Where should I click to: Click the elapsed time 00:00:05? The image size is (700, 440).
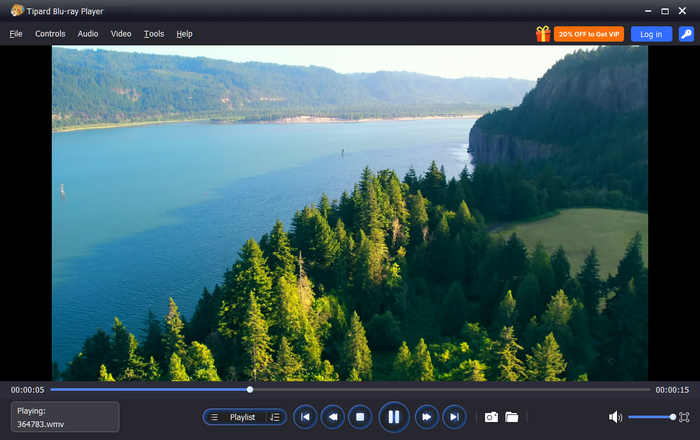[28, 390]
